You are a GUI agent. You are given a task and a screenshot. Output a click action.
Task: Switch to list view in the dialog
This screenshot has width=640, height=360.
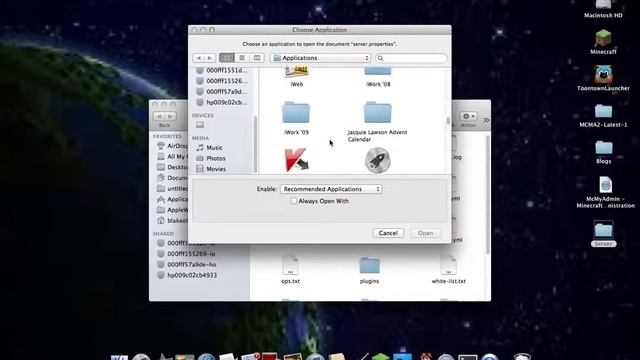pyautogui.click(x=242, y=58)
